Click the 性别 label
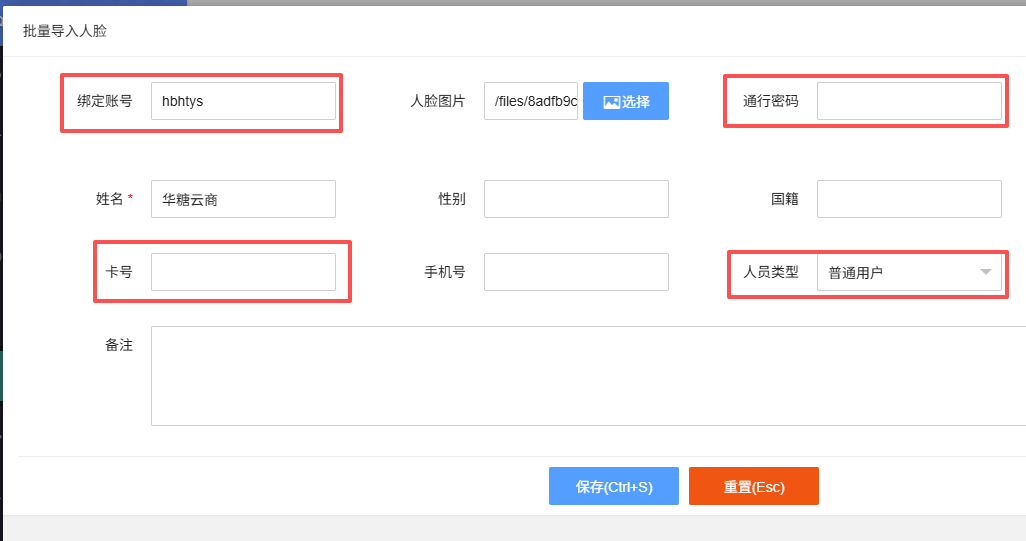 [x=452, y=199]
